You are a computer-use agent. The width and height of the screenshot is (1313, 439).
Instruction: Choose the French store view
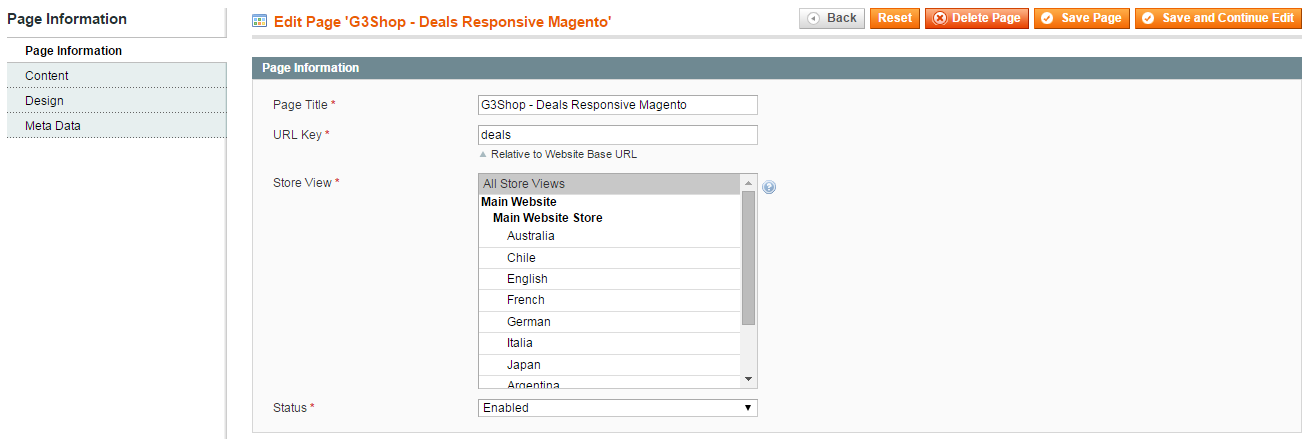pyautogui.click(x=610, y=300)
